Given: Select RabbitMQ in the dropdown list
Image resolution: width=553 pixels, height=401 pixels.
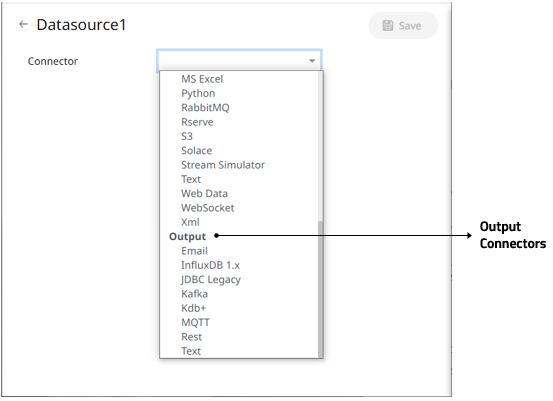Looking at the screenshot, I should pyautogui.click(x=205, y=108).
